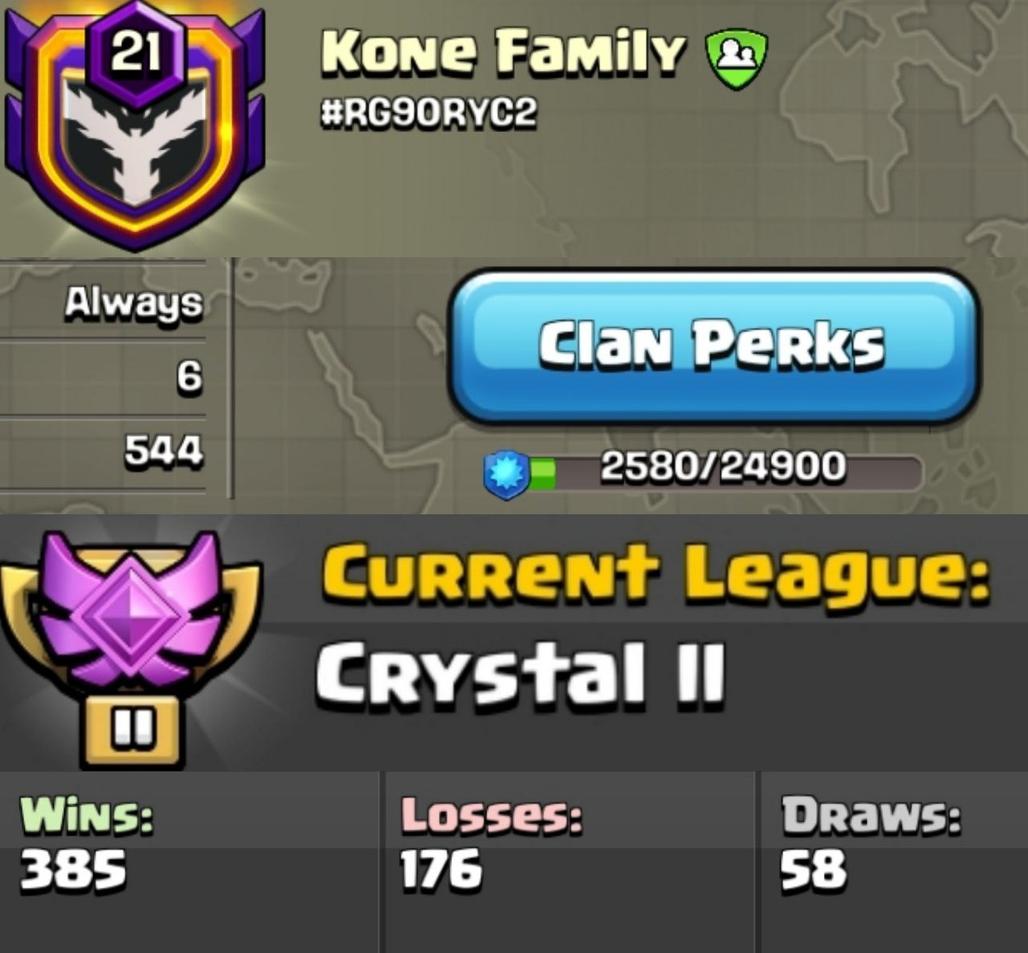Select the Wins count 385
The height and width of the screenshot is (953, 1028).
(73, 870)
